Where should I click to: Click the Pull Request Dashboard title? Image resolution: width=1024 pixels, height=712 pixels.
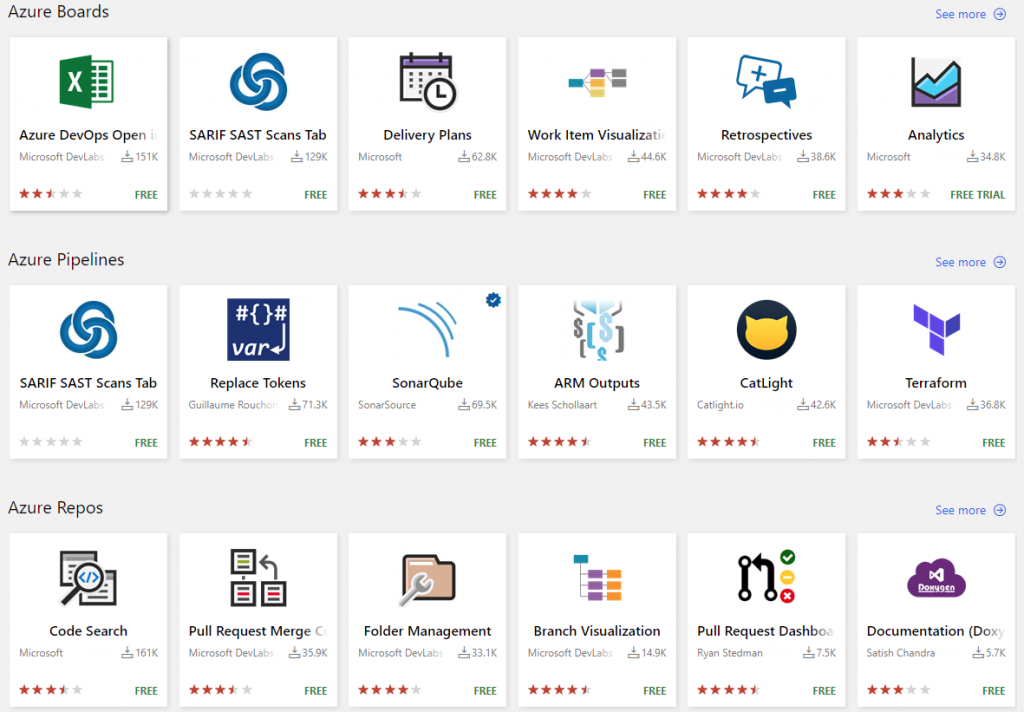point(765,631)
